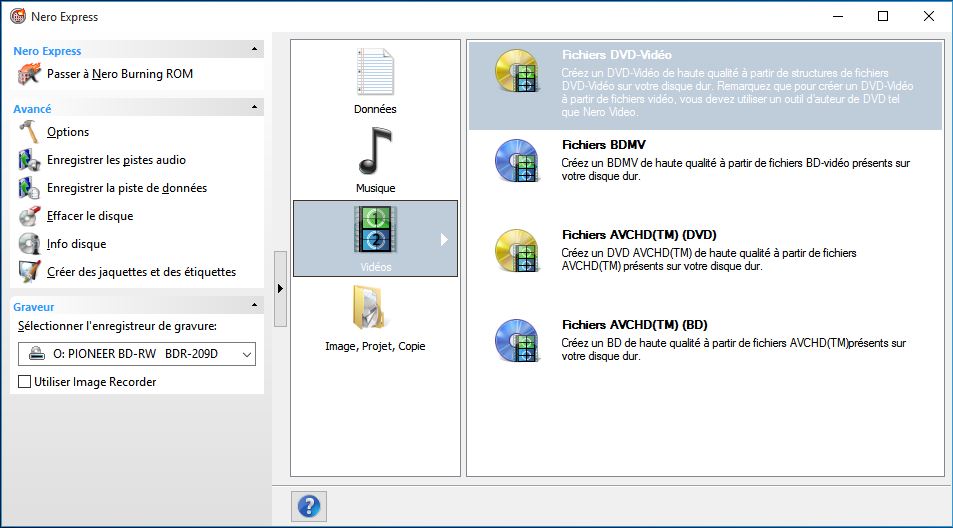Open help with the question mark button
953x528 pixels.
[x=309, y=506]
